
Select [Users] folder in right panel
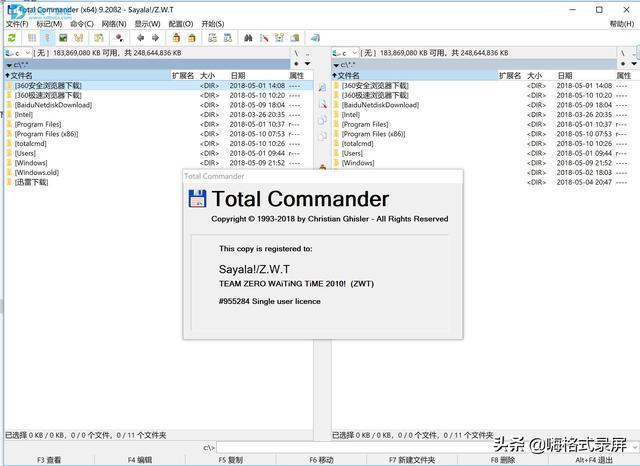point(352,153)
